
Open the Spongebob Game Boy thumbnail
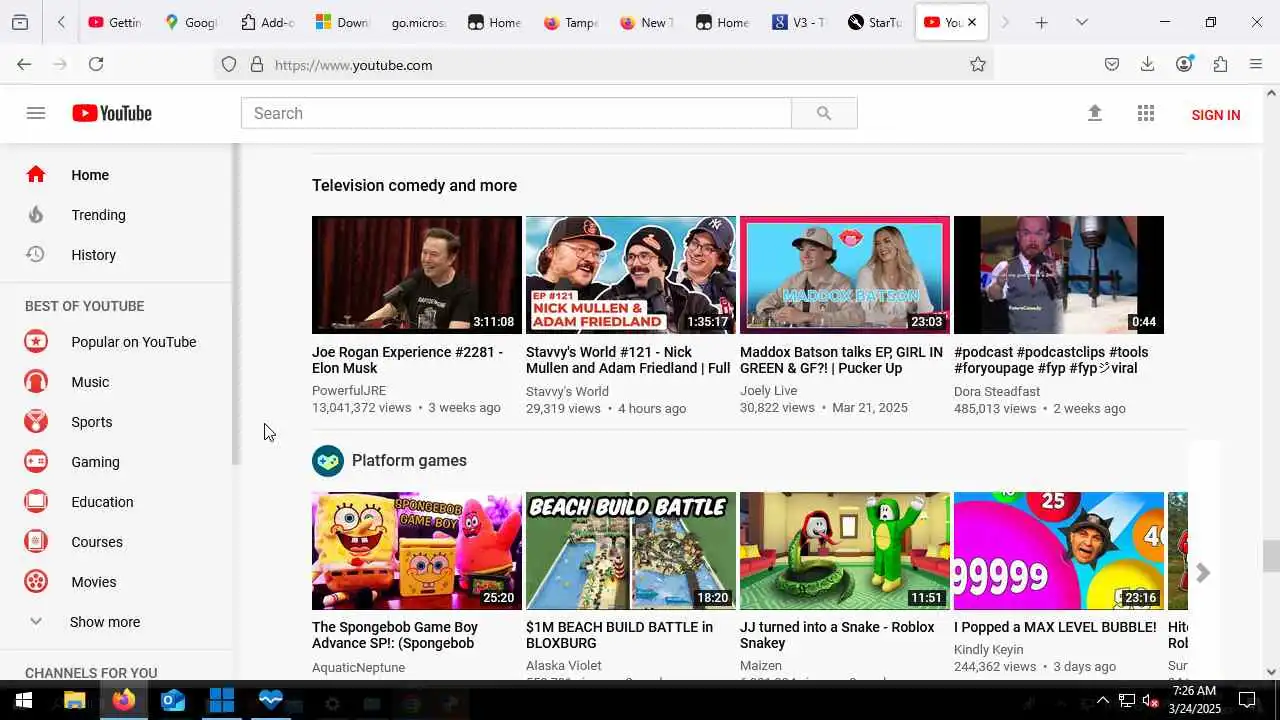417,551
